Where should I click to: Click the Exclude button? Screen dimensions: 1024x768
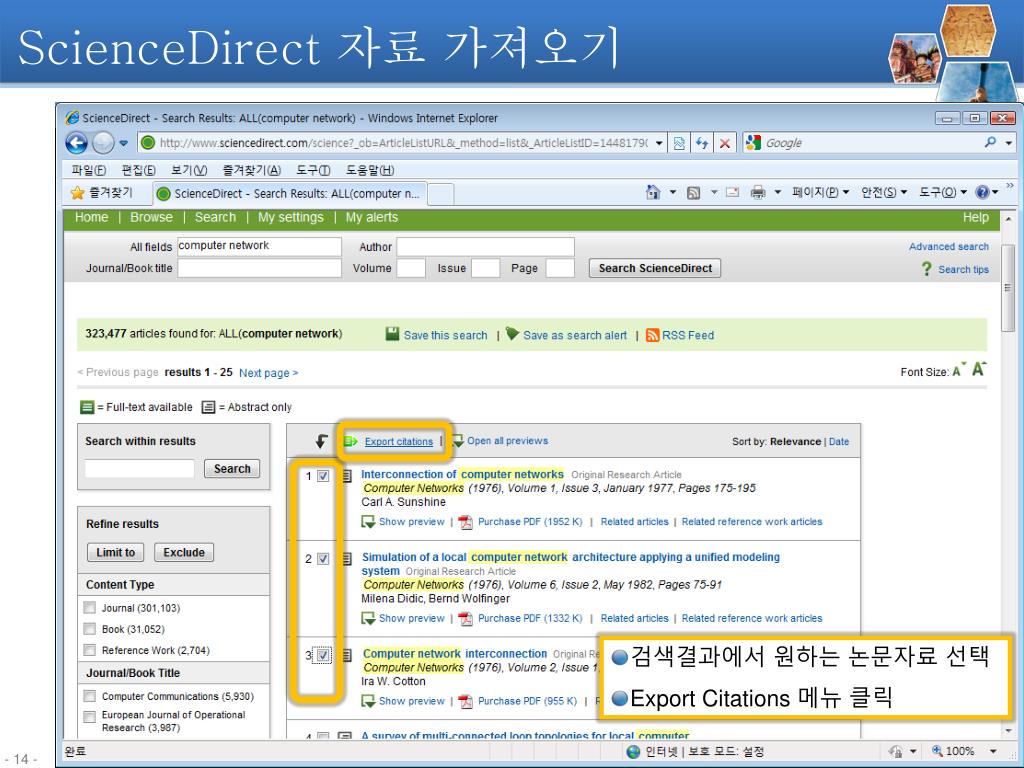coord(184,552)
